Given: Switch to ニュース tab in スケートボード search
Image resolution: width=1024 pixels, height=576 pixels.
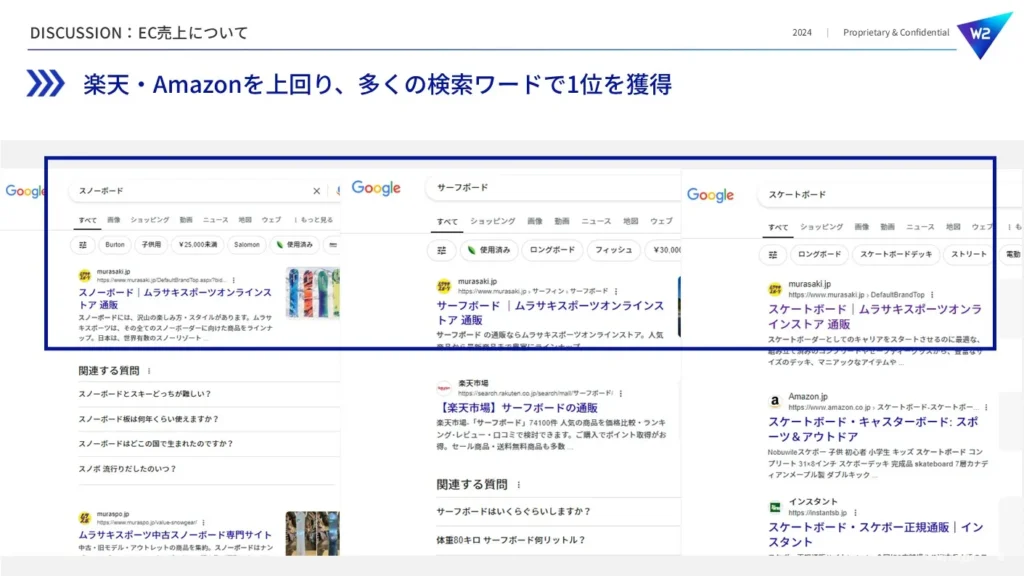Looking at the screenshot, I should pyautogui.click(x=920, y=227).
